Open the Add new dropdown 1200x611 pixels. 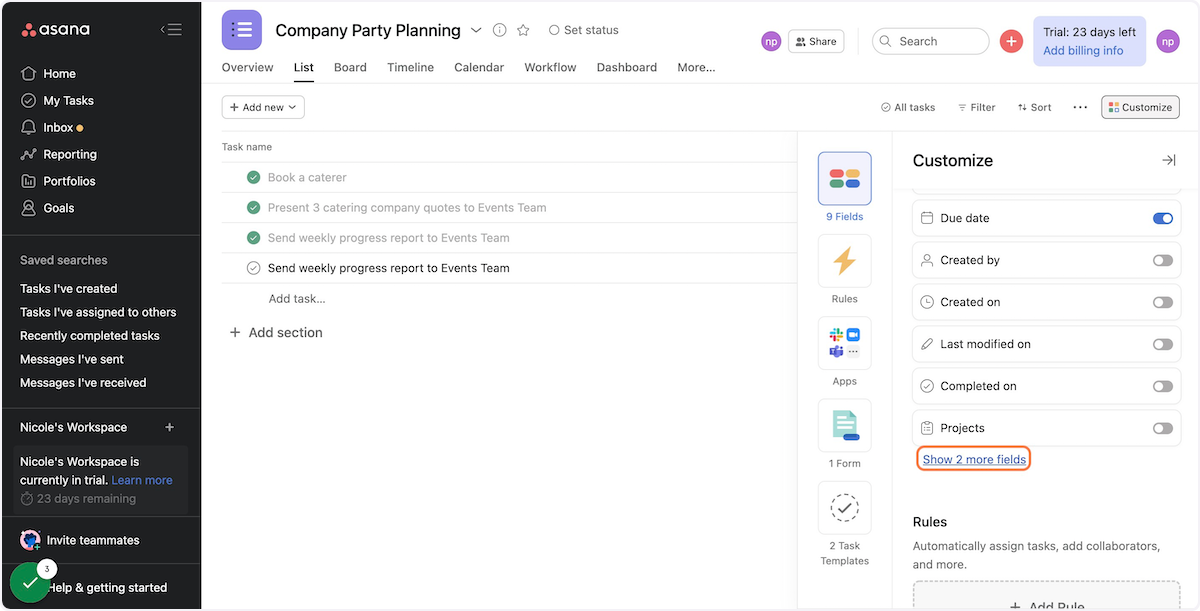coord(263,107)
